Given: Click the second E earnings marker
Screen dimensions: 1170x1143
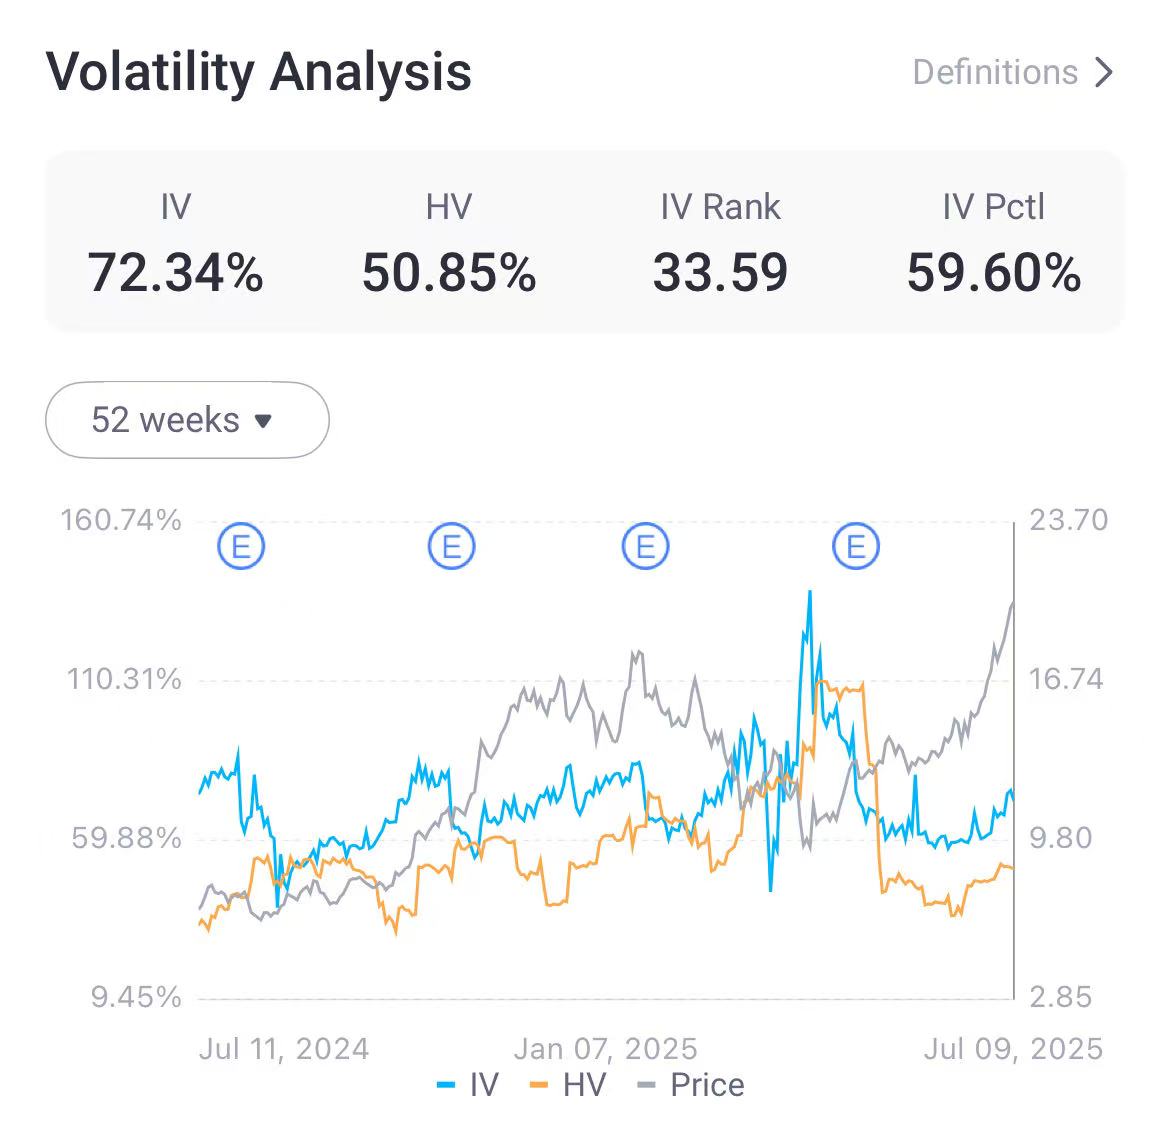Looking at the screenshot, I should [451, 546].
